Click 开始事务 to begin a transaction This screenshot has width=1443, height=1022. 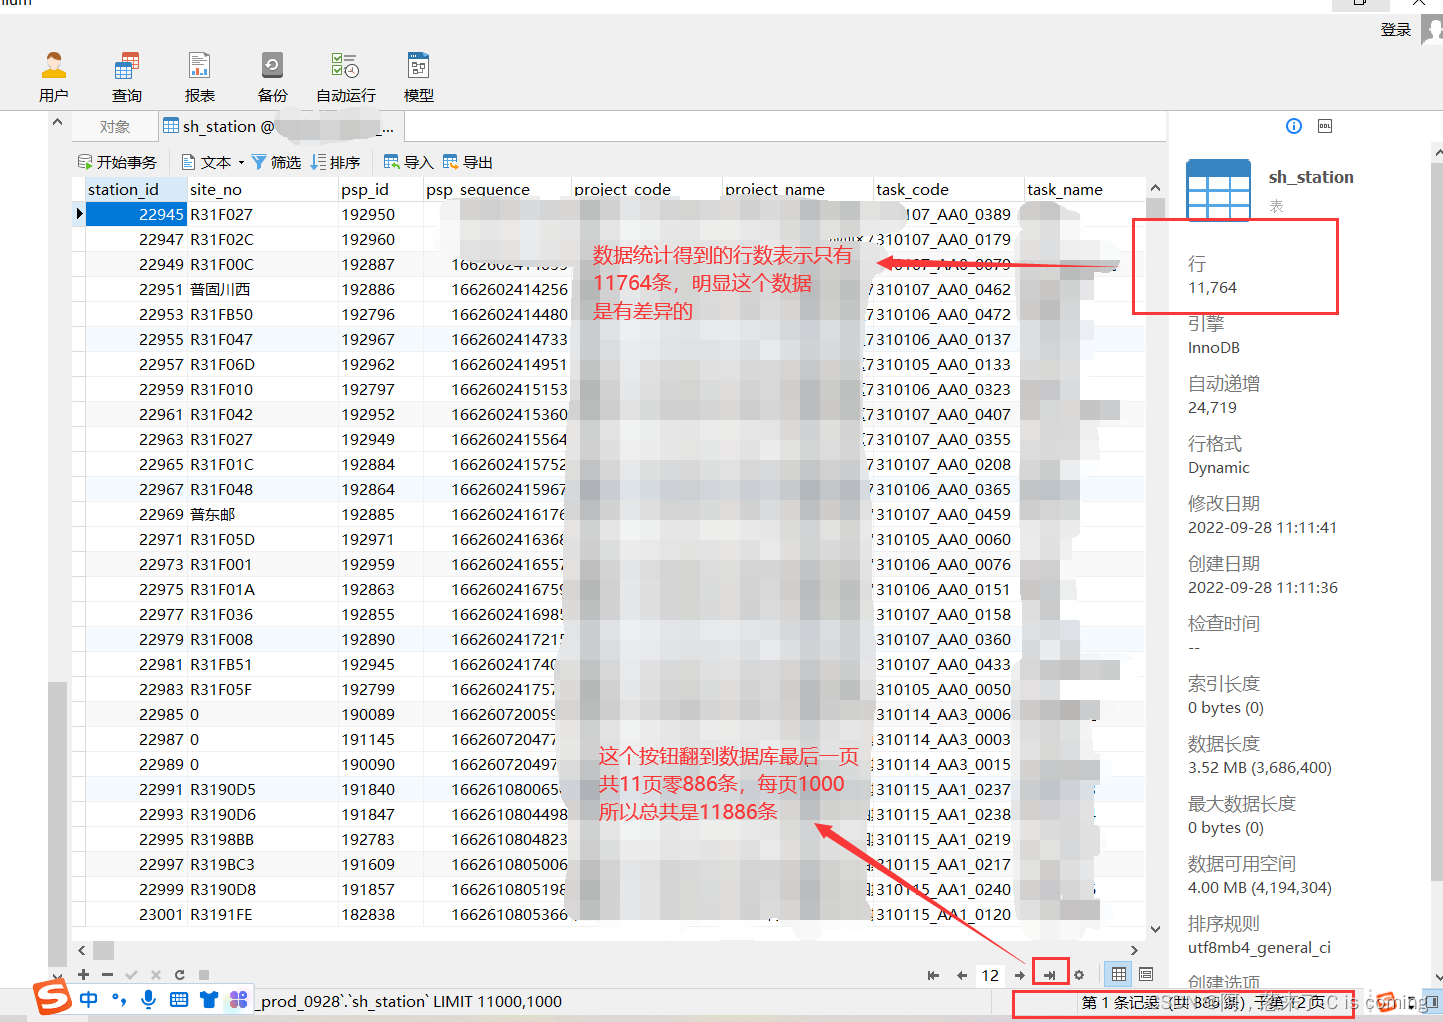click(x=117, y=162)
